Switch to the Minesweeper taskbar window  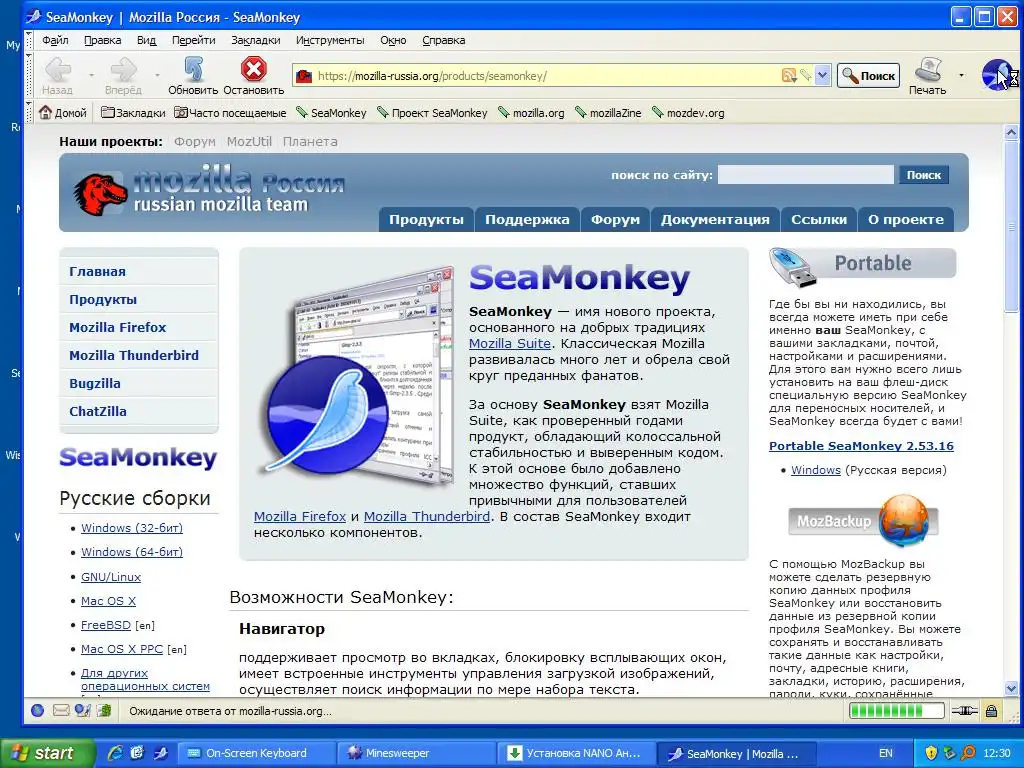pos(416,753)
